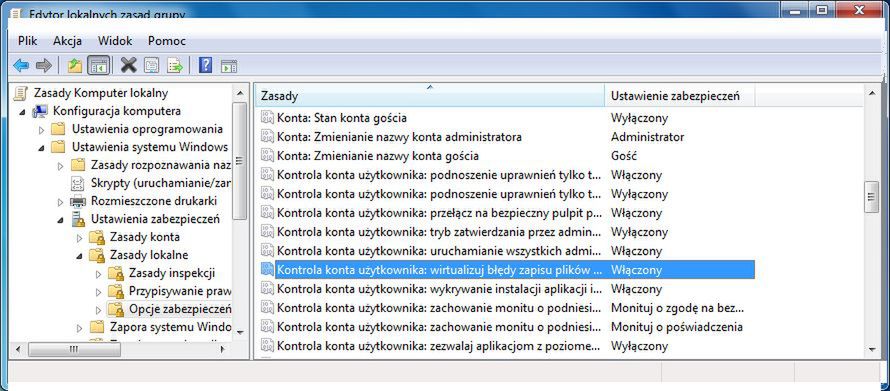Click Monituj o poświadczenia setting value
Viewport: 890px width, 391px height.
click(x=677, y=327)
